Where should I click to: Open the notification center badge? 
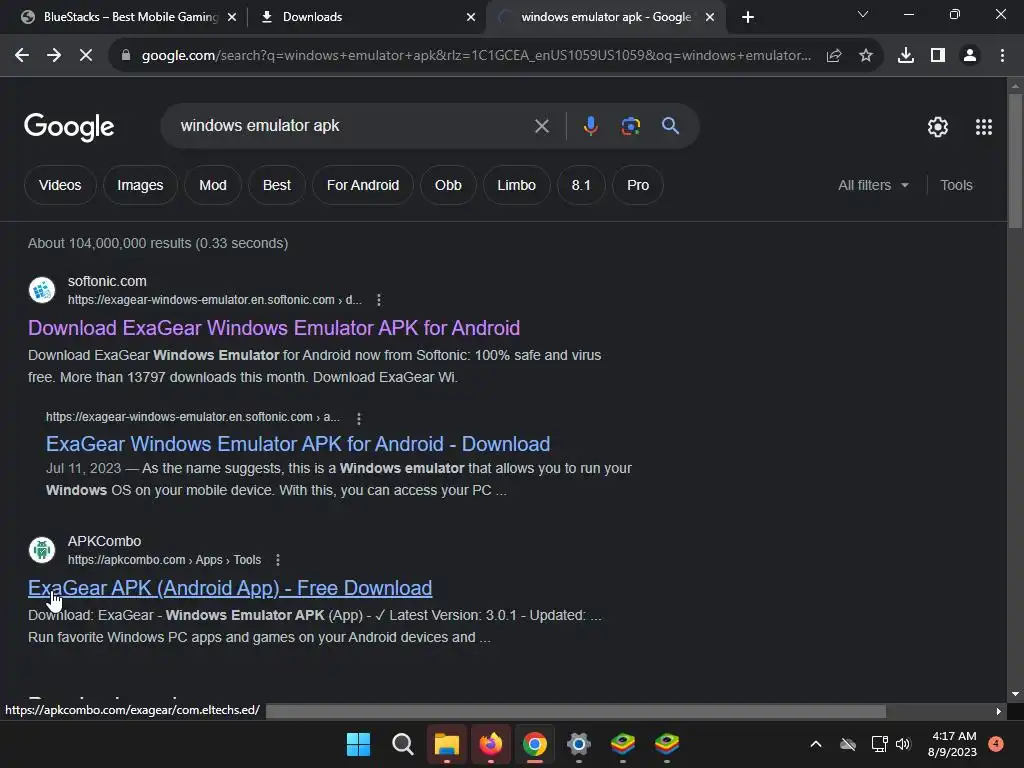(996, 743)
